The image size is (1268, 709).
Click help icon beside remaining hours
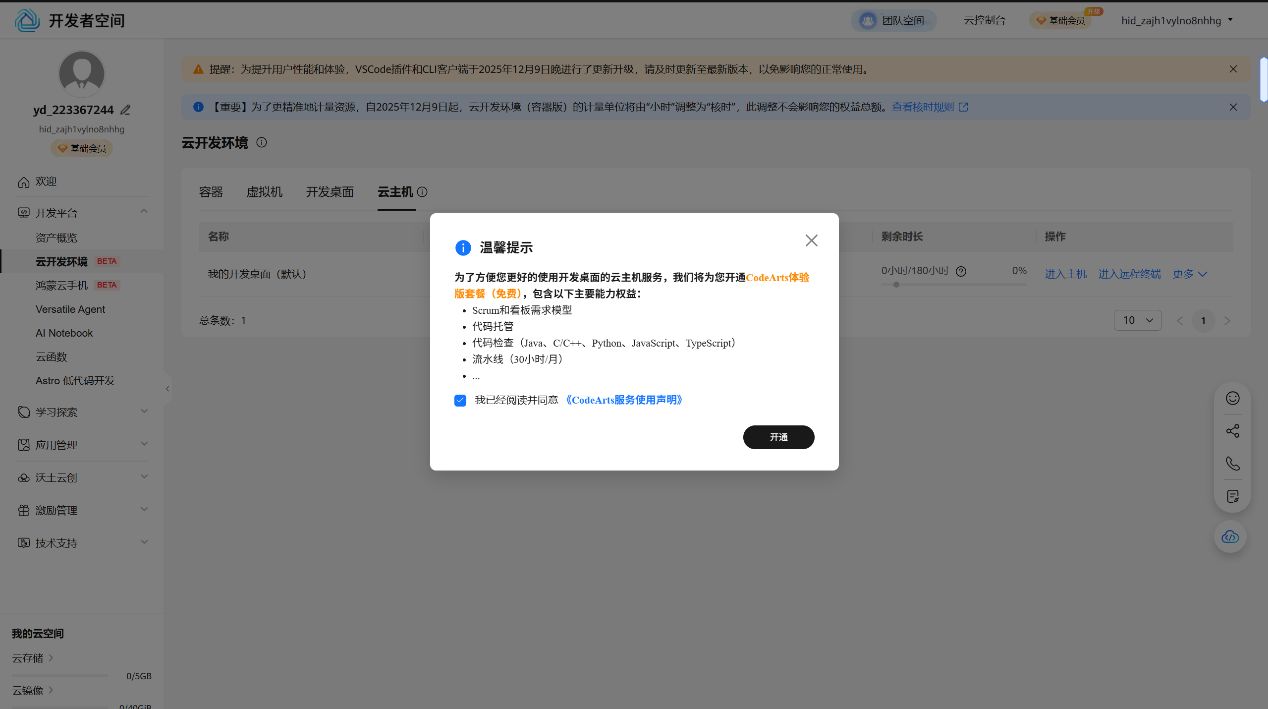click(x=961, y=271)
